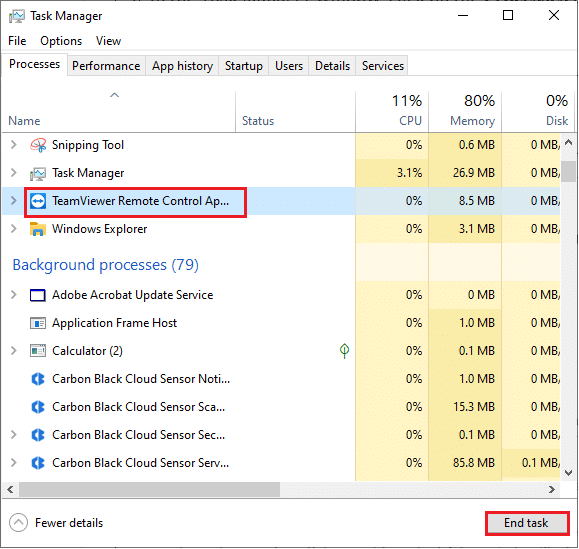Click the Calculator process icon

pyautogui.click(x=38, y=351)
